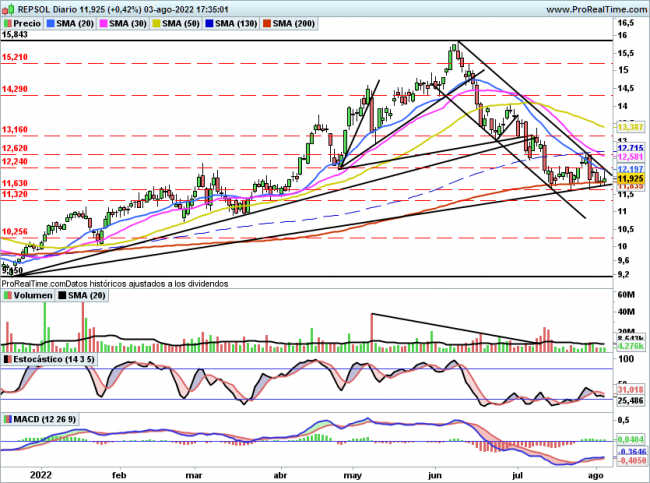Click the ProRealTime chart icon beside REPSOL title
Image resolution: width=650 pixels, height=483 pixels.
tap(8, 8)
